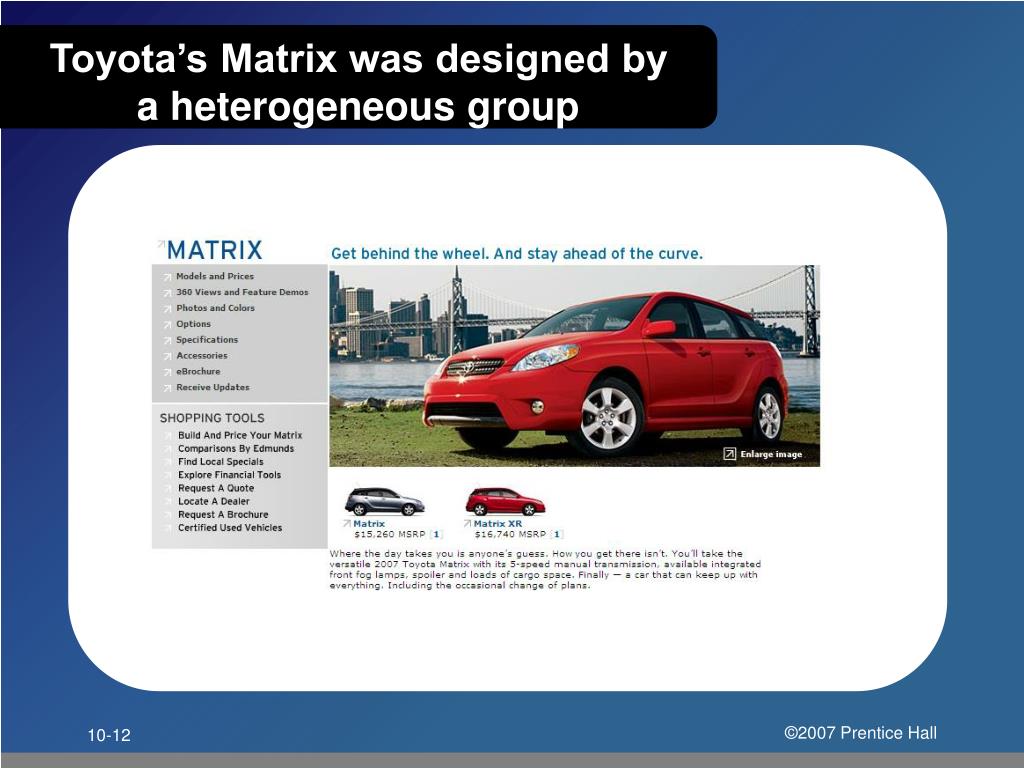Open the Accessories section
The width and height of the screenshot is (1024, 768).
click(202, 355)
